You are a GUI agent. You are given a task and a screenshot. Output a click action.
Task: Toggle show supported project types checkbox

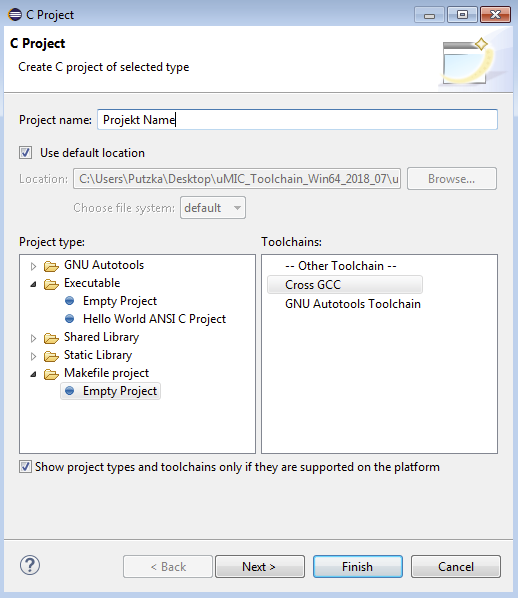point(25,467)
